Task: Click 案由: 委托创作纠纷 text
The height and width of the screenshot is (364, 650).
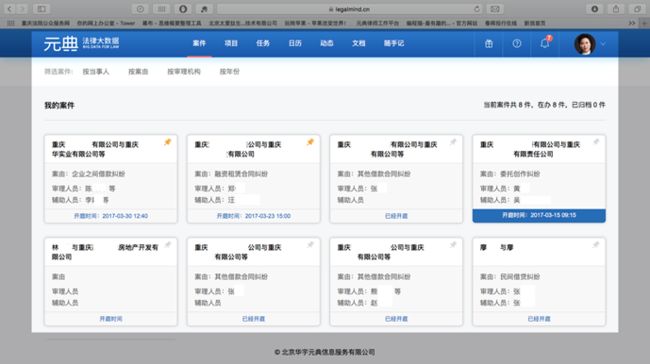Action: tap(510, 174)
